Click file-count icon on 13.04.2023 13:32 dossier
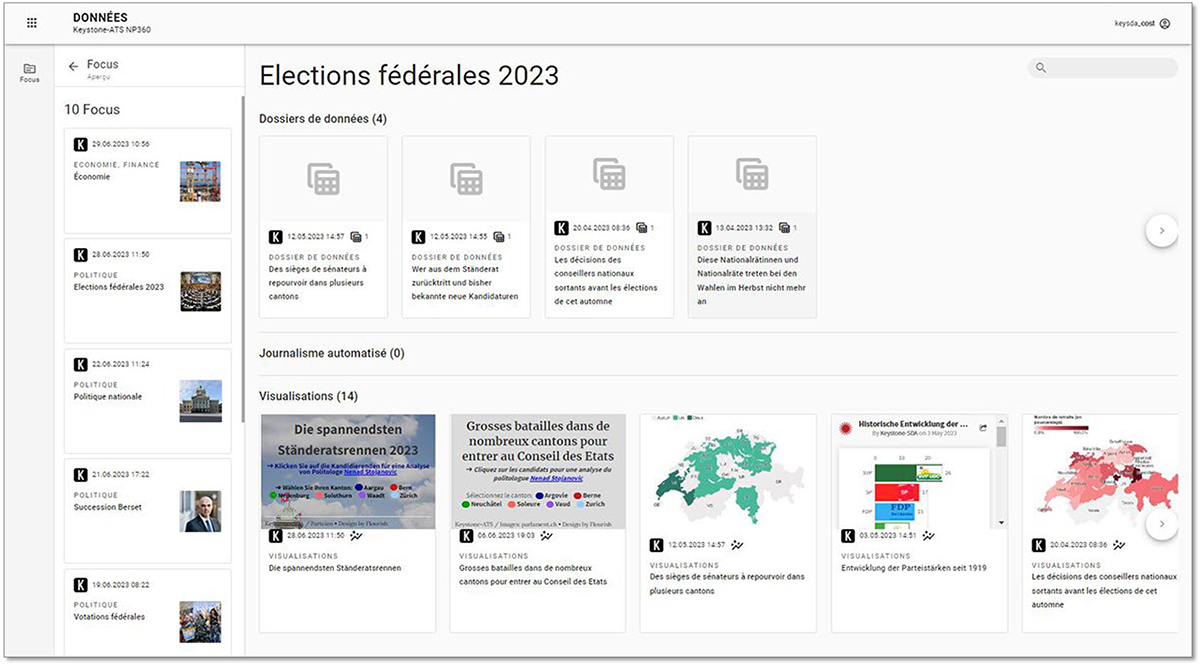 point(784,228)
